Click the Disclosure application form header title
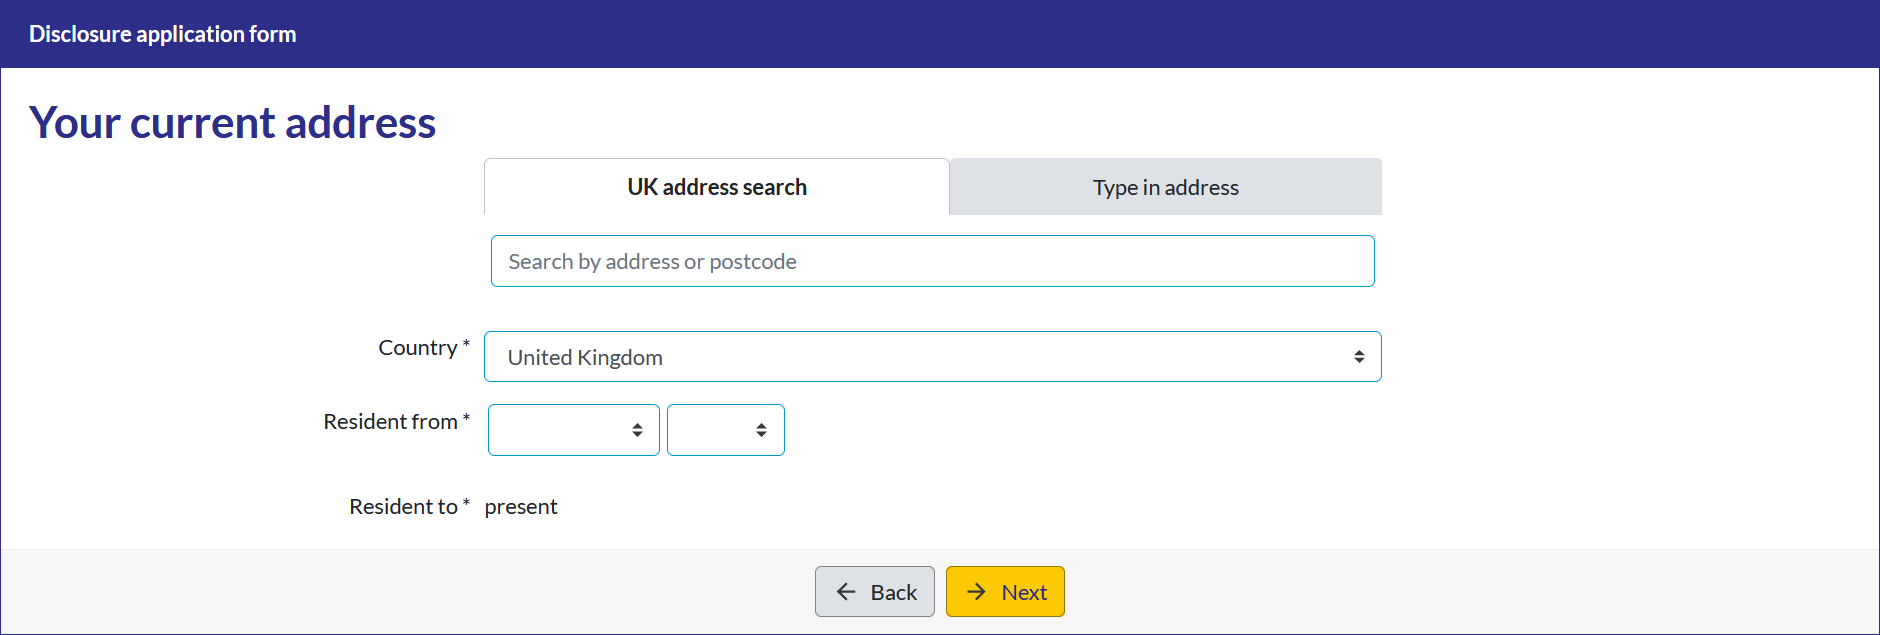Viewport: 1880px width, 635px height. (x=163, y=34)
